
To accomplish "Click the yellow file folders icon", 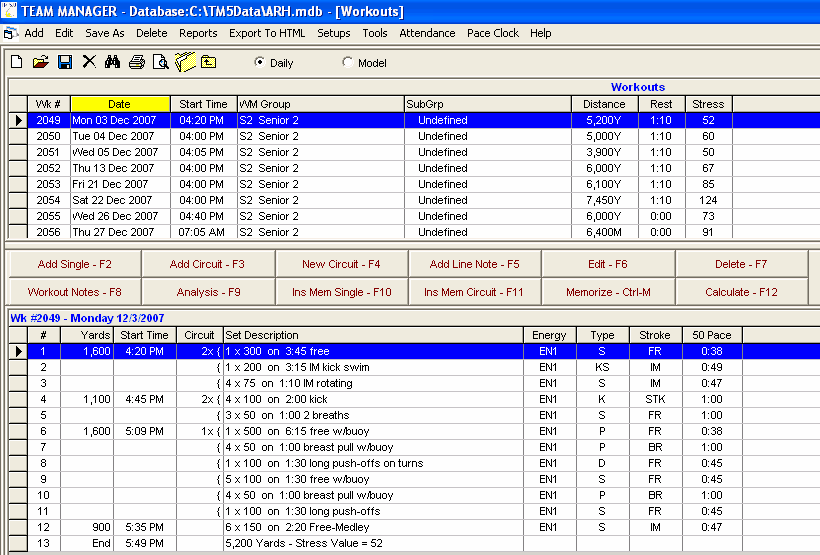I will (x=184, y=62).
